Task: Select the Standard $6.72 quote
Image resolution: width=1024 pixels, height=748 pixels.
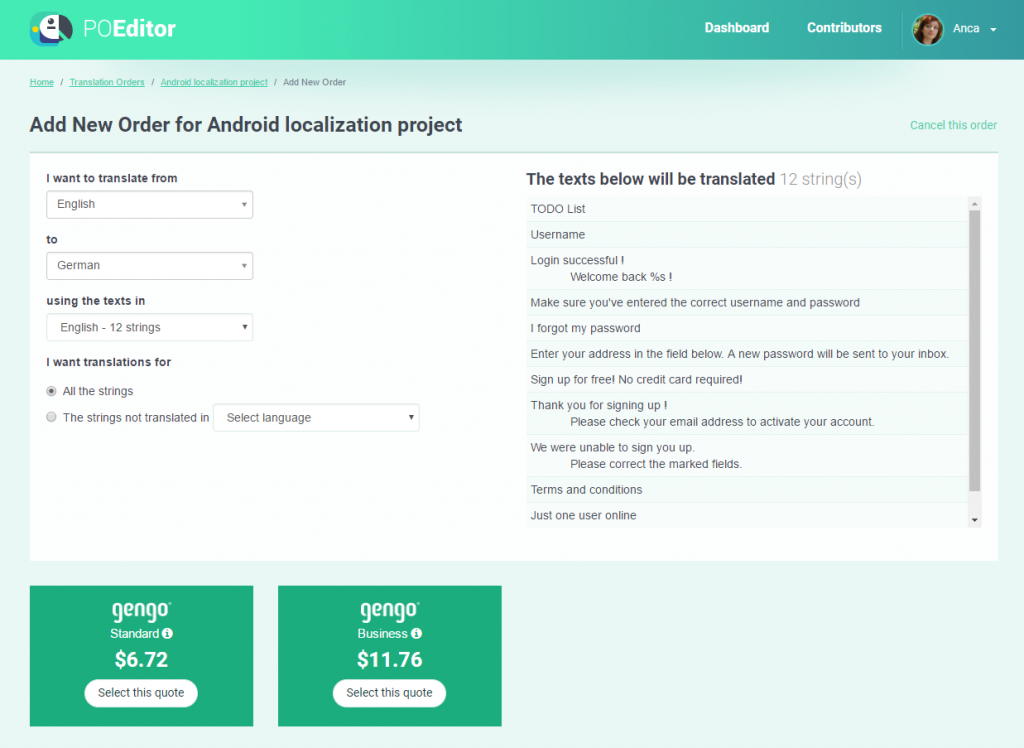Action: (141, 693)
